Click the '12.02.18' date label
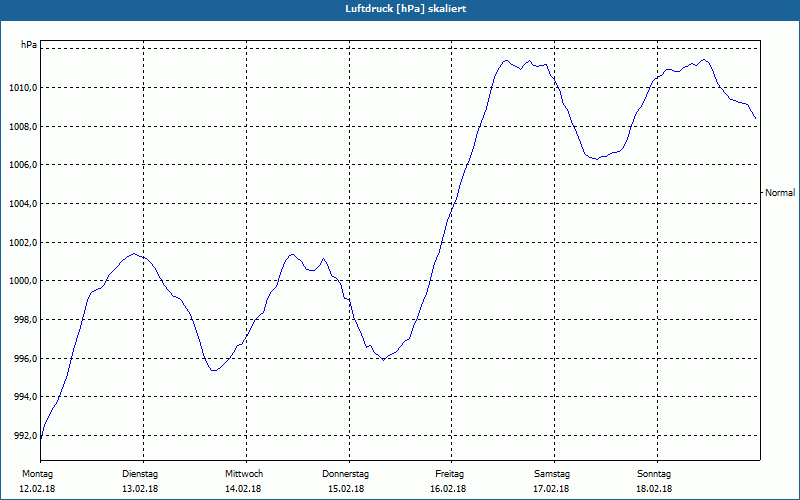The height and width of the screenshot is (500, 800). pyautogui.click(x=37, y=489)
